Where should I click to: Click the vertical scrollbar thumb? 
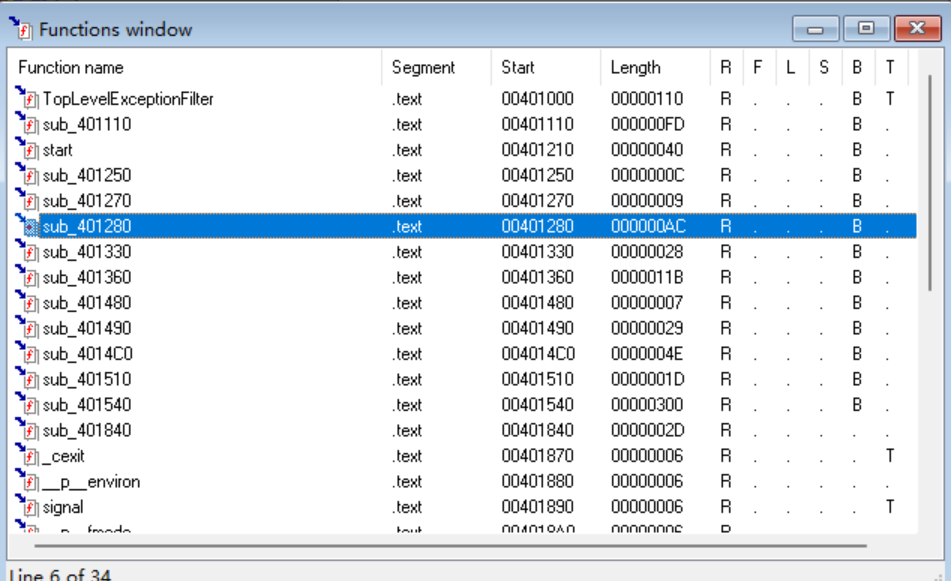point(930,183)
